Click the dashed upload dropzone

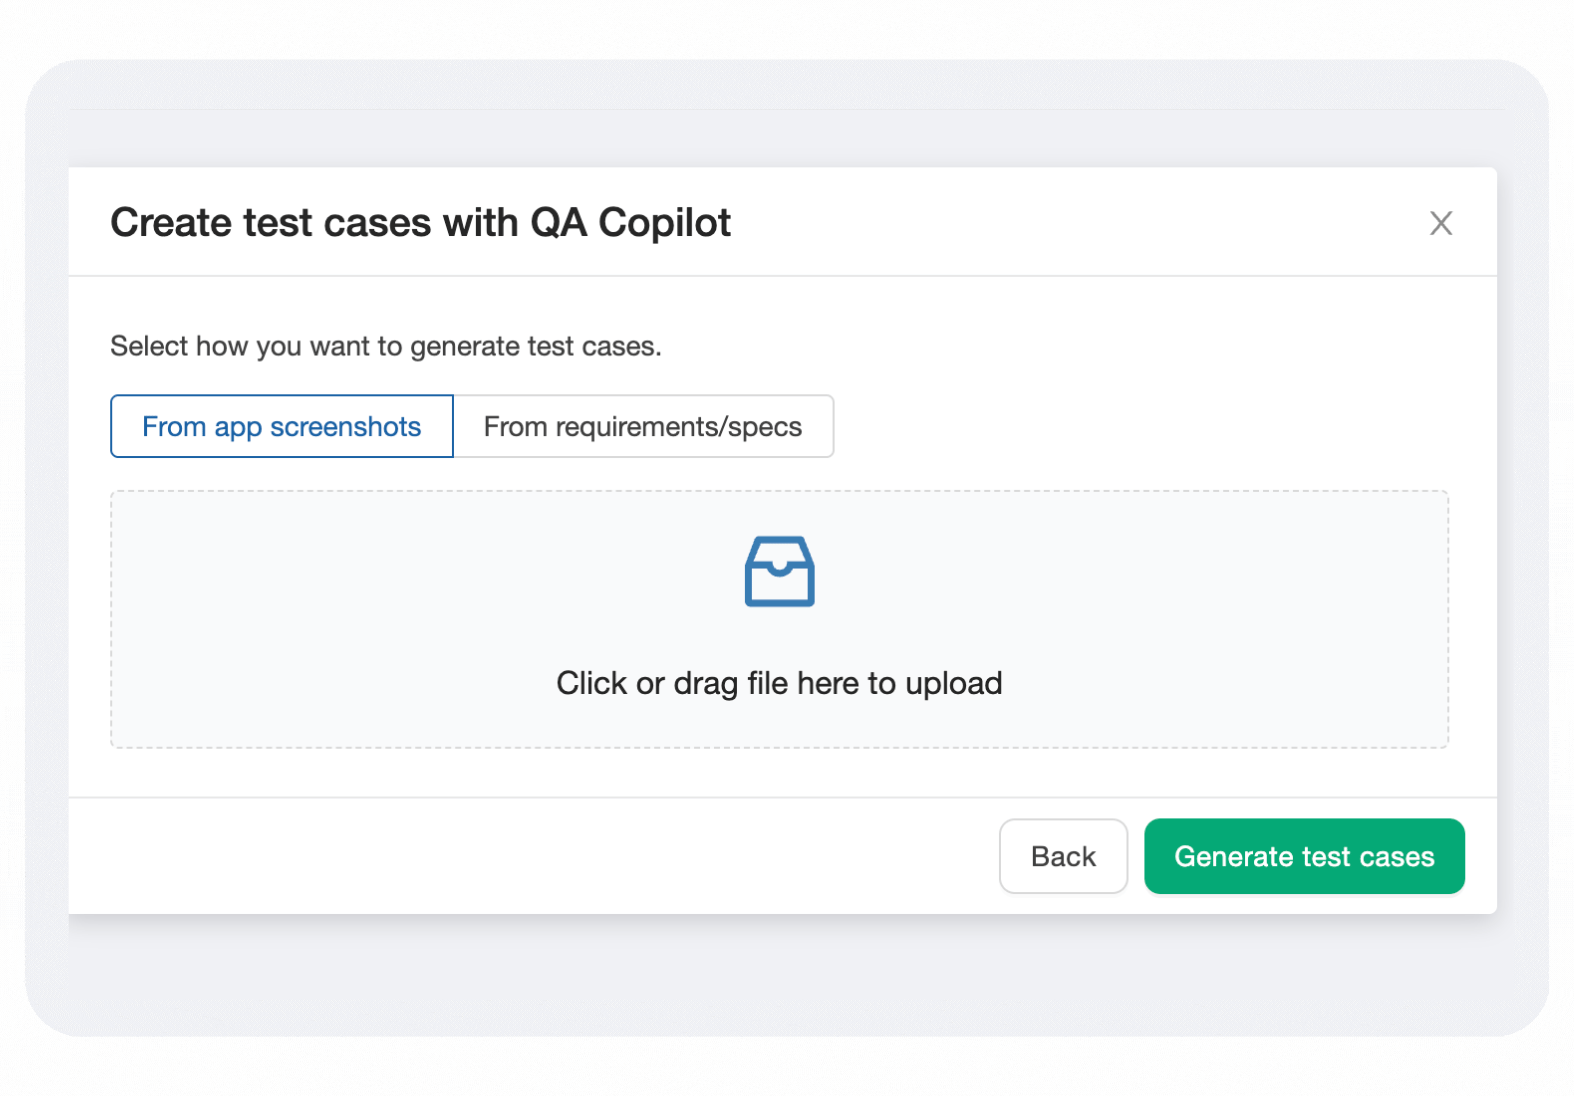click(x=779, y=620)
